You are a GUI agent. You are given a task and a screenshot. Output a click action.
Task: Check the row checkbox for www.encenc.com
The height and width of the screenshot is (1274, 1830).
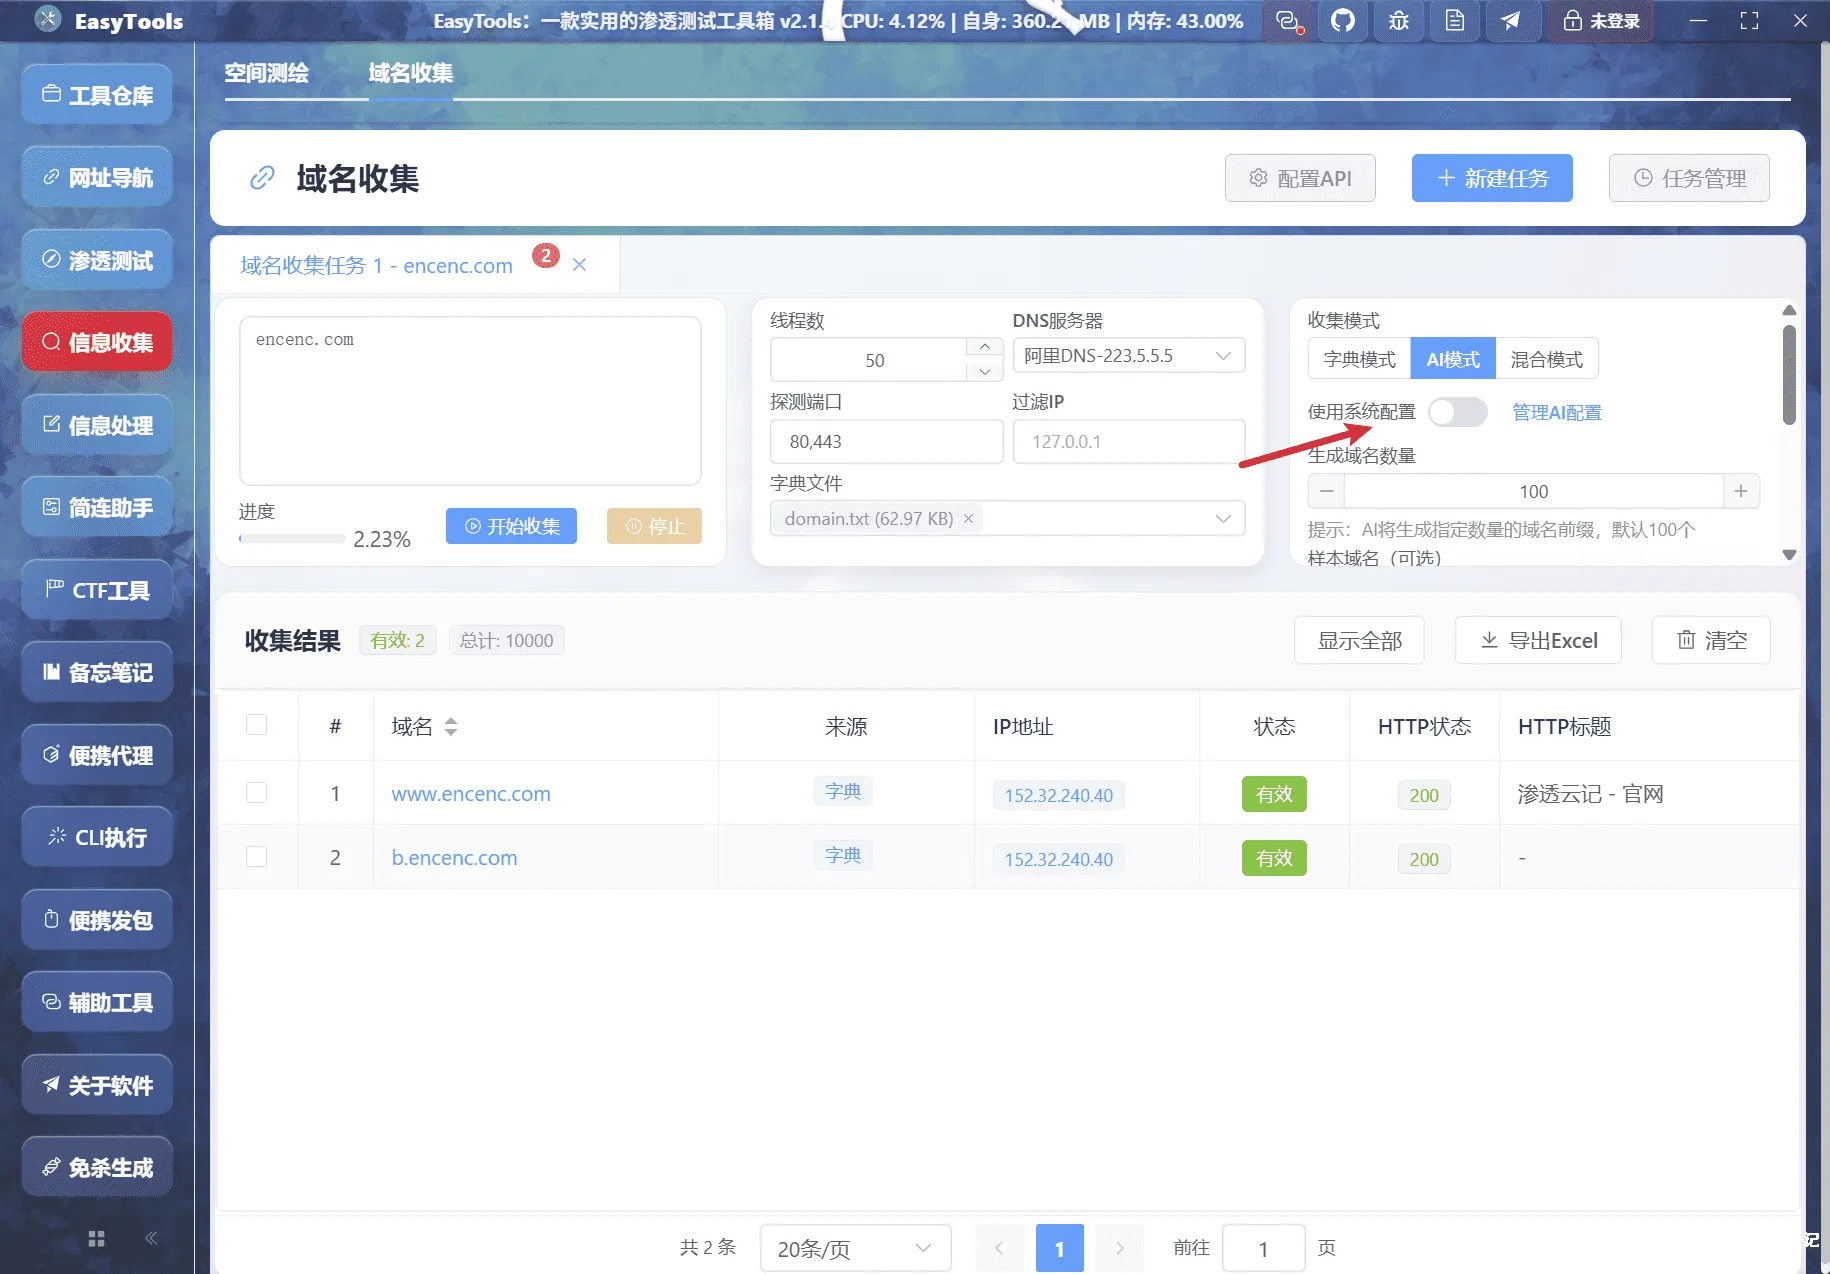(x=257, y=792)
